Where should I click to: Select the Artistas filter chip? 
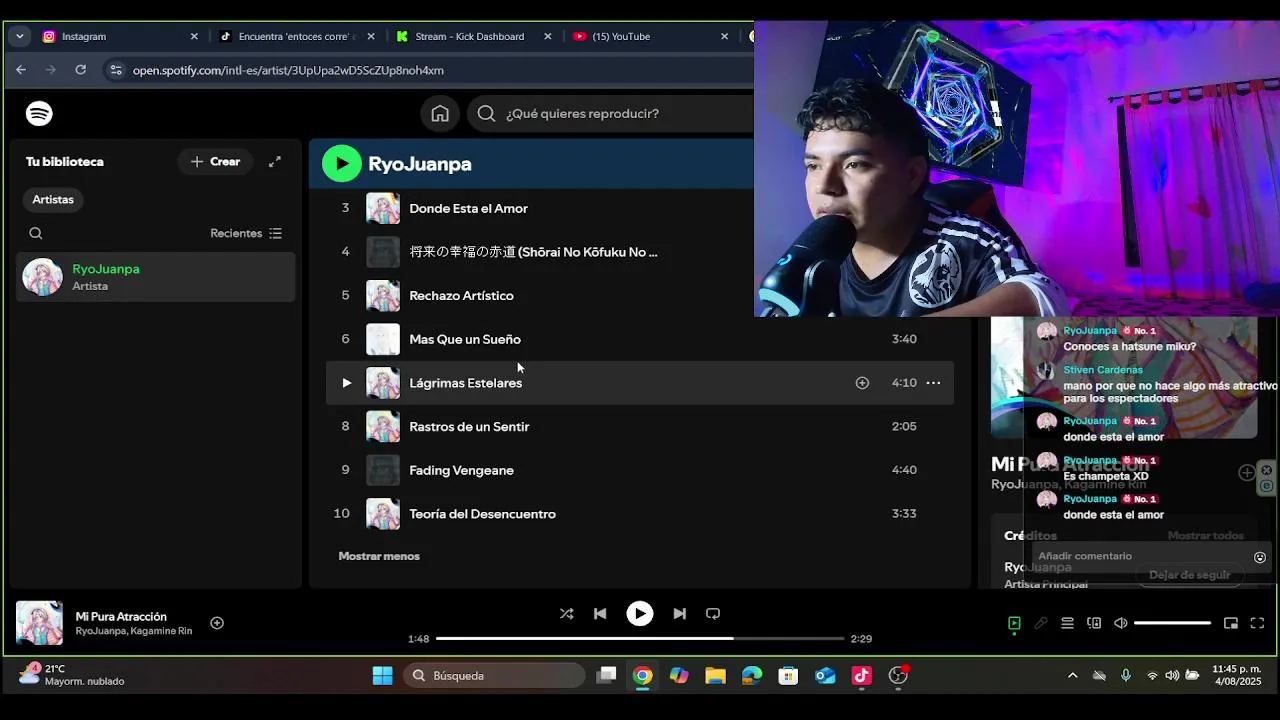(53, 199)
